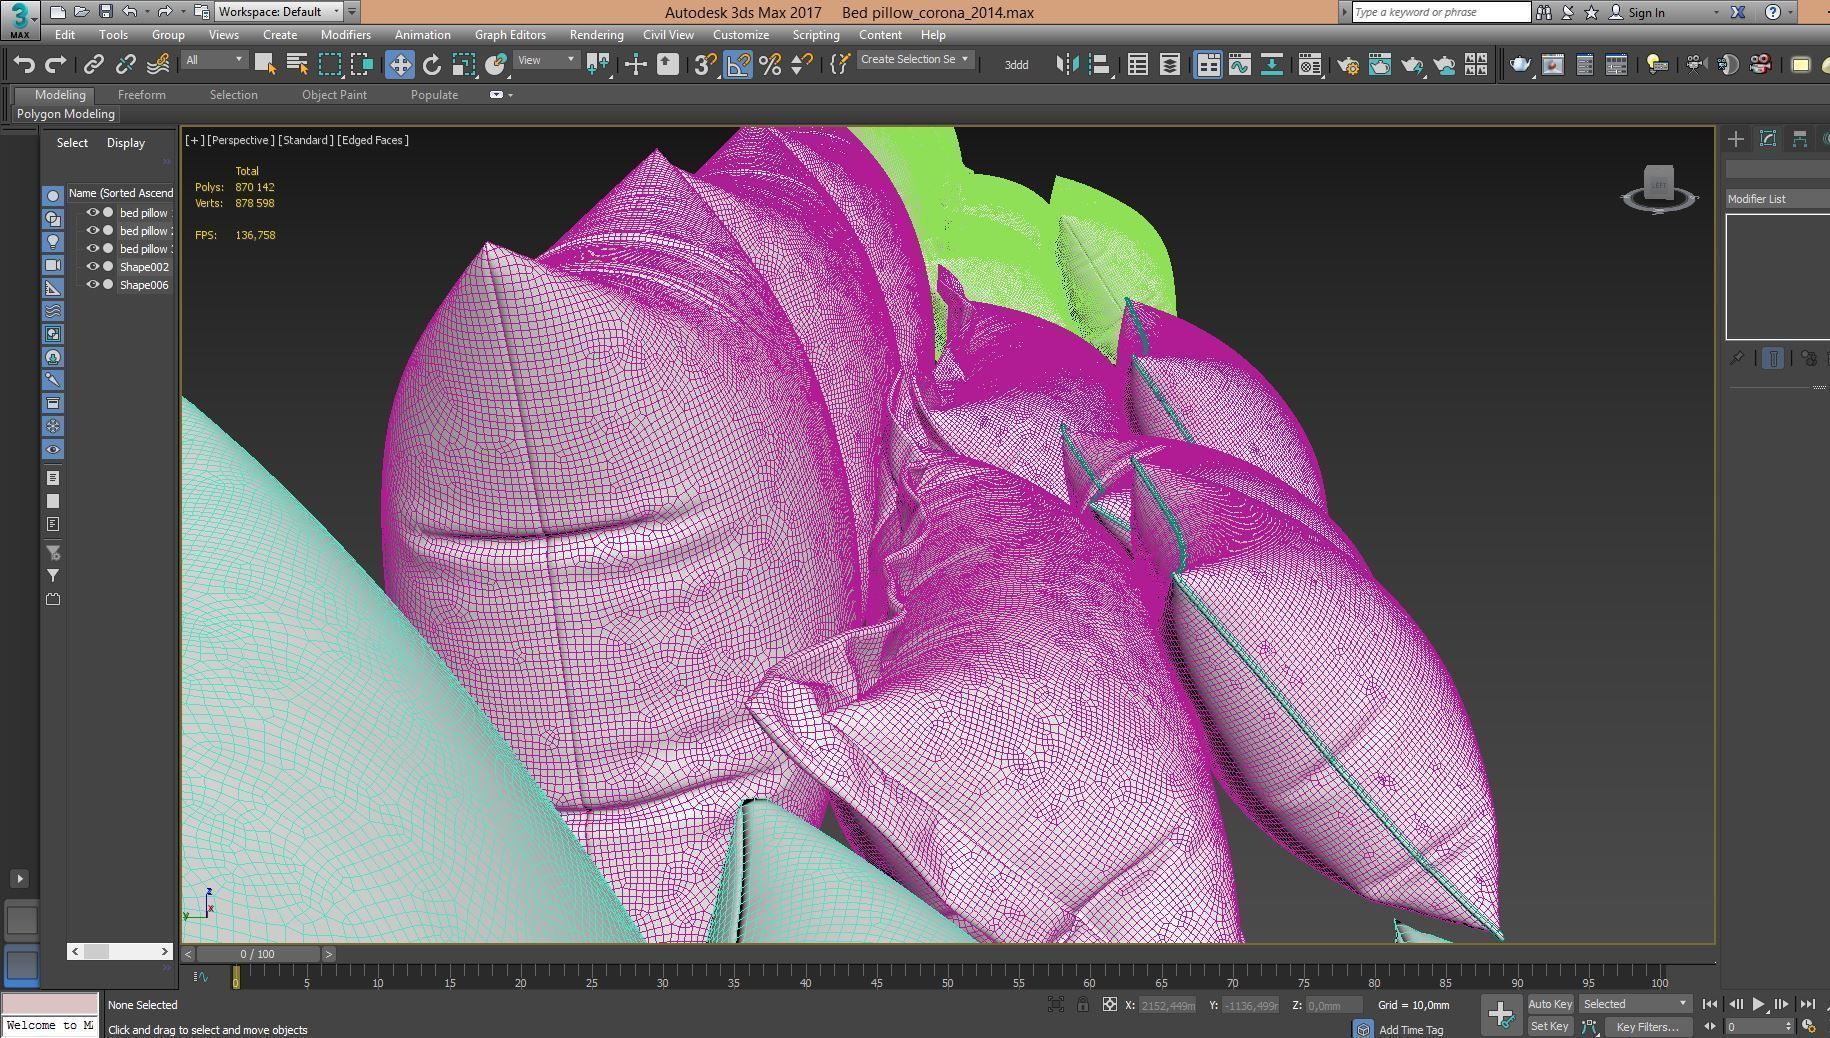Click the lightbulb lights filter in scene explorer

point(53,242)
